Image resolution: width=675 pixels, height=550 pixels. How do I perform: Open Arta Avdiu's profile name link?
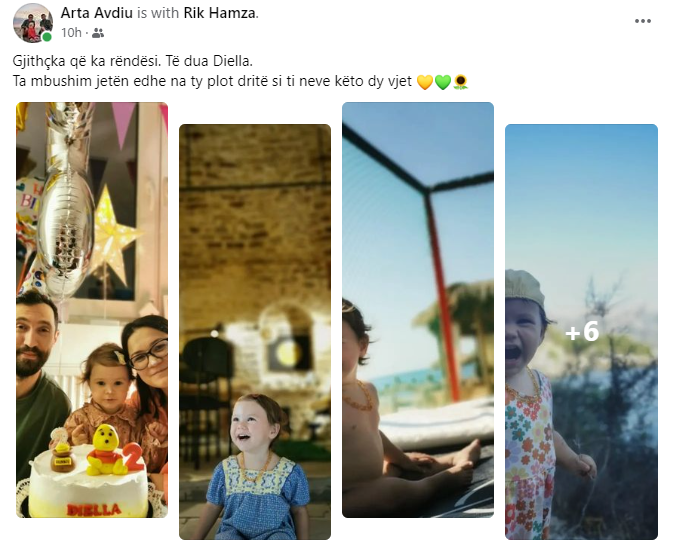96,13
